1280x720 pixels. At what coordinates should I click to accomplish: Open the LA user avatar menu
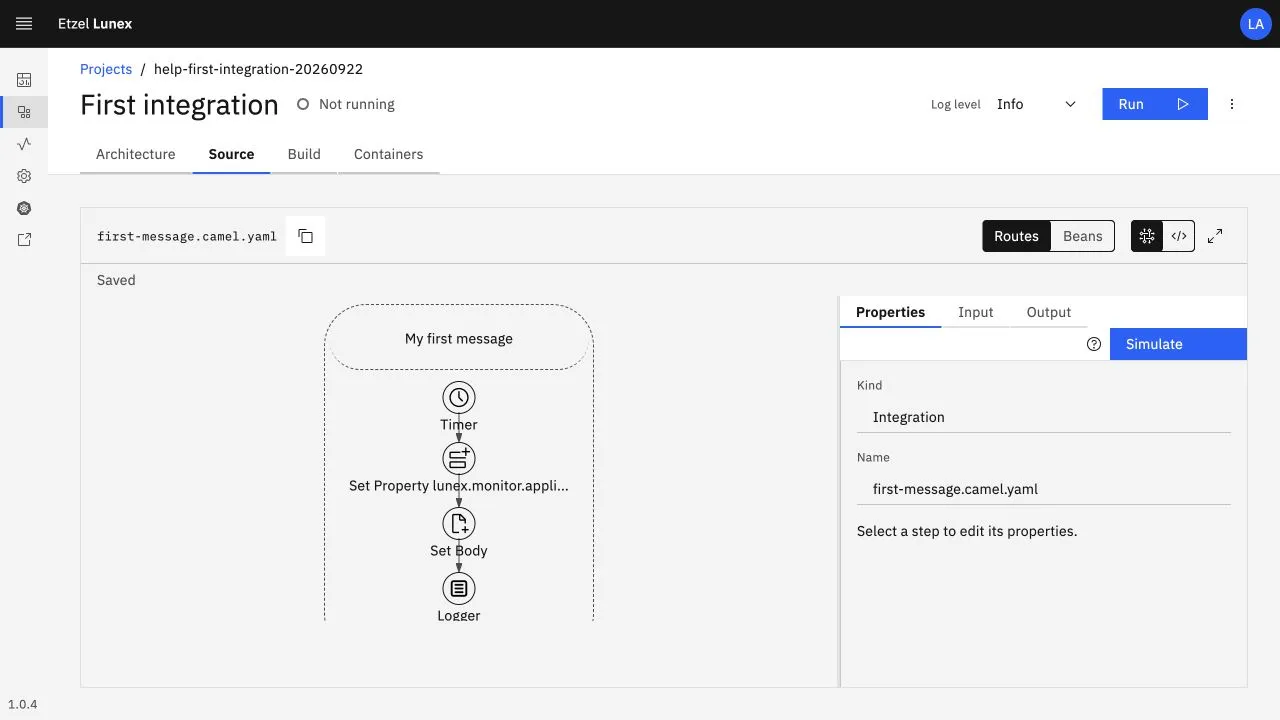pyautogui.click(x=1255, y=24)
